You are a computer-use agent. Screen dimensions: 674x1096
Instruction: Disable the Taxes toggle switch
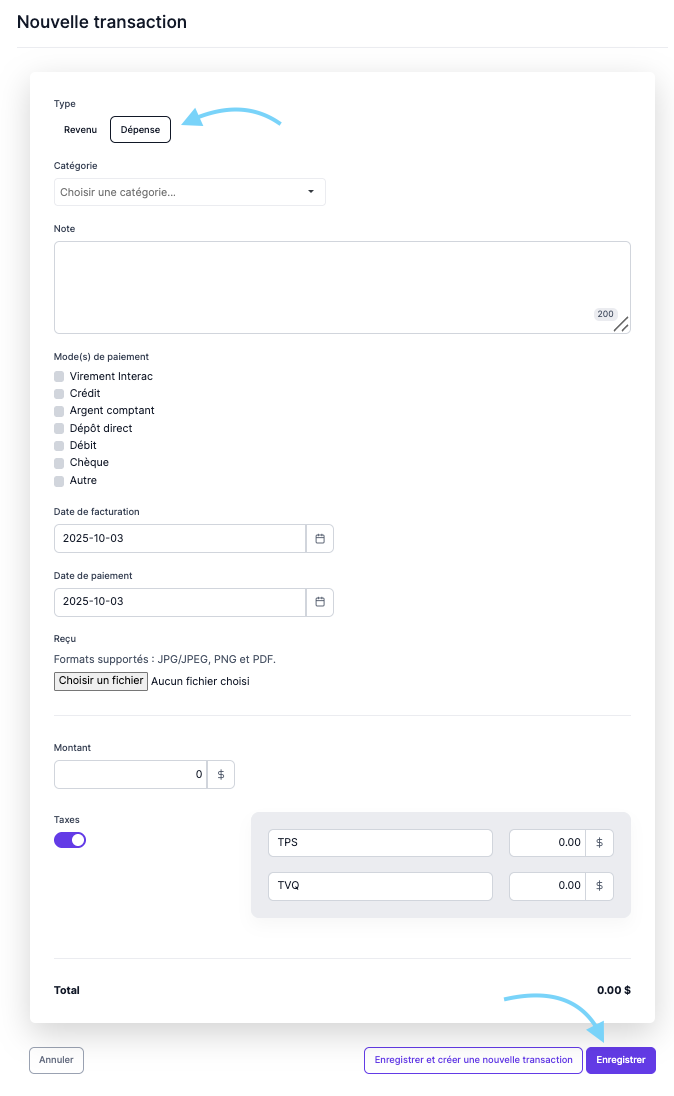70,840
